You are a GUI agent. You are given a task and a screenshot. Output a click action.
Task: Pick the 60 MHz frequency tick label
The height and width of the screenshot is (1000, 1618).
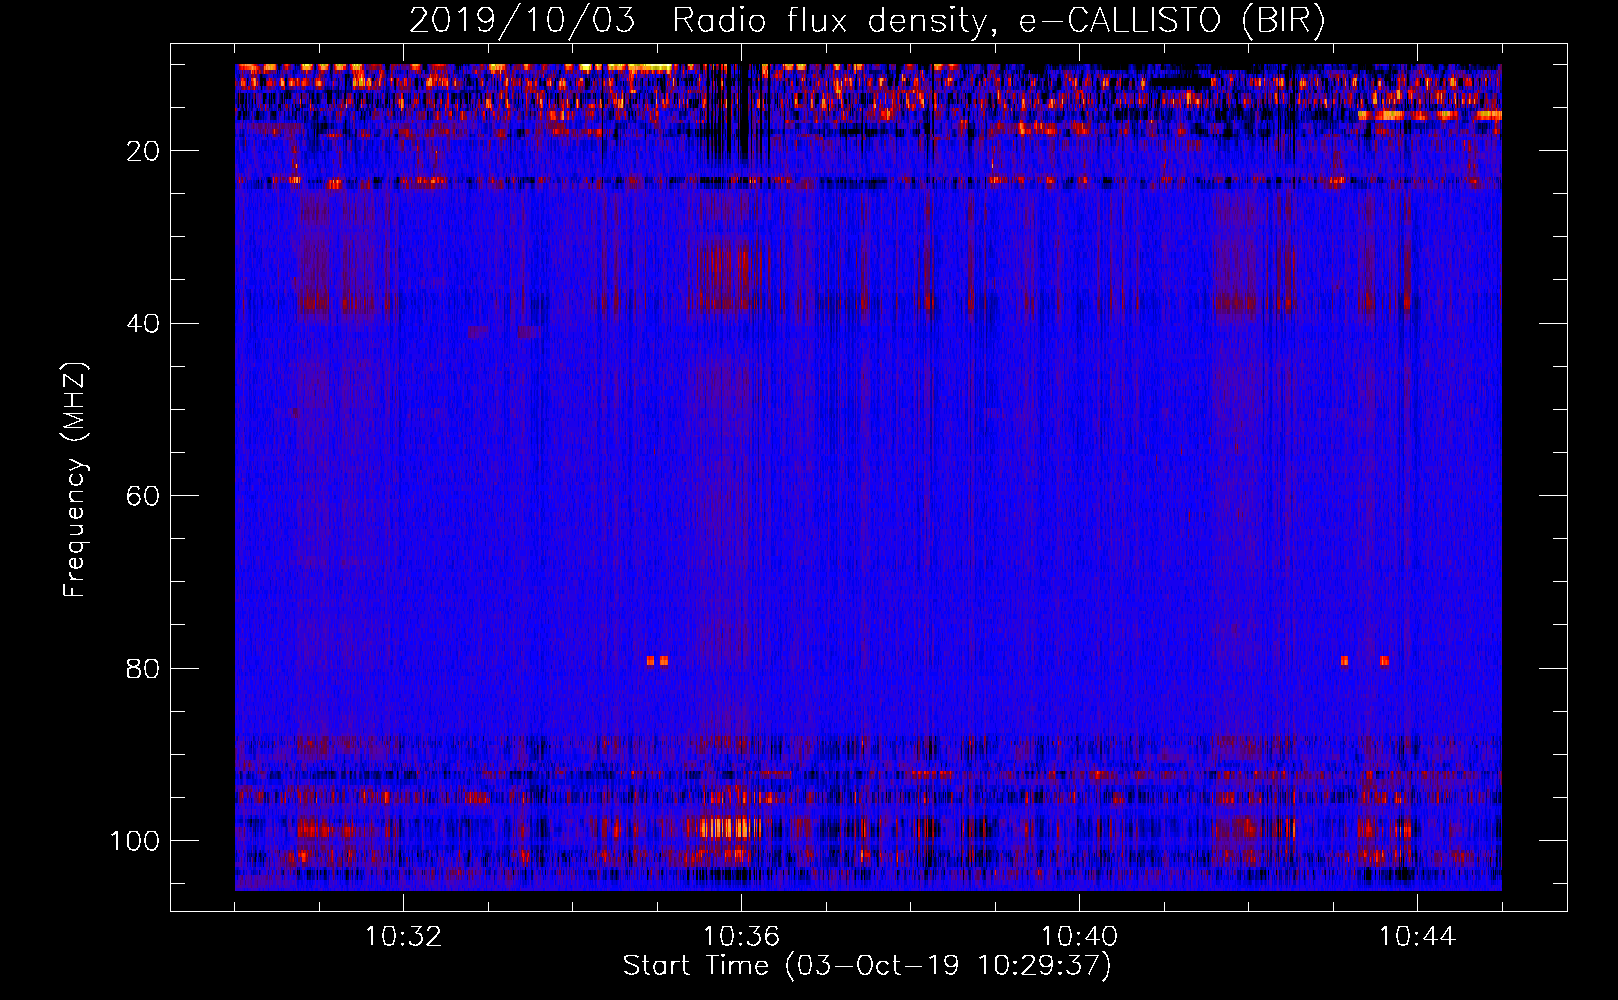pyautogui.click(x=143, y=497)
